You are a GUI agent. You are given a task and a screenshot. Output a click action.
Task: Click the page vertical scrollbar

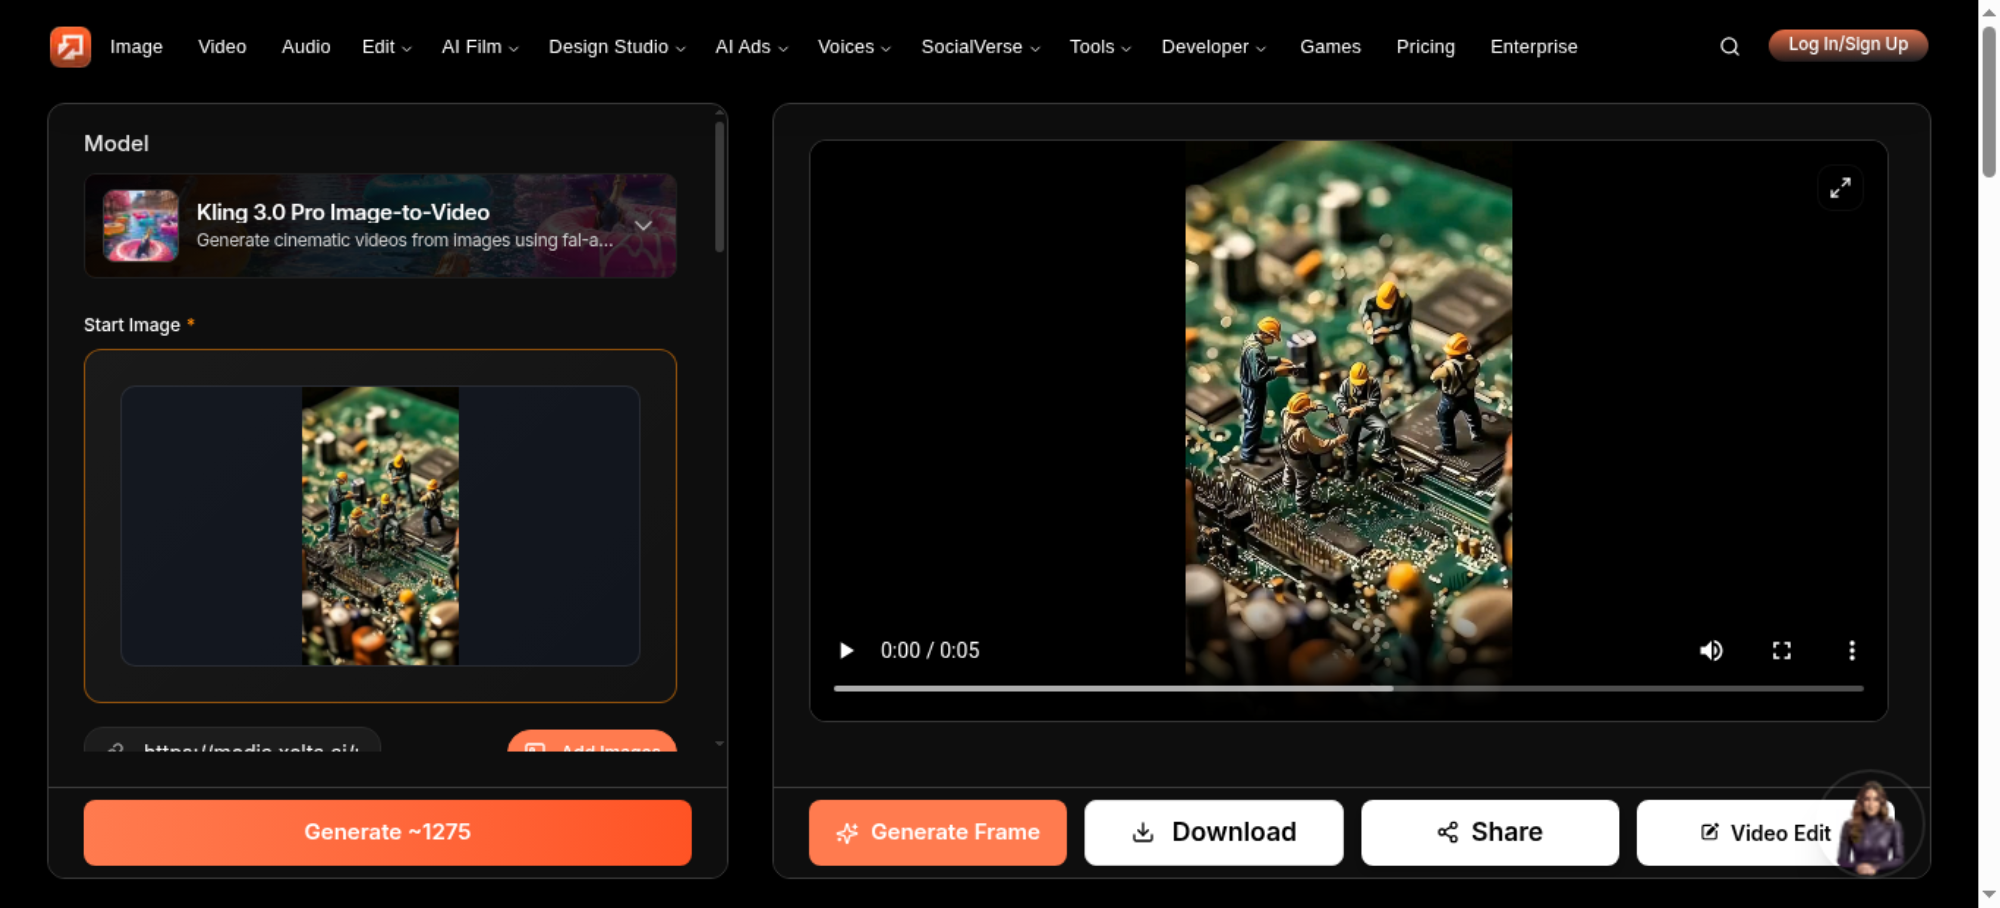point(1989,102)
